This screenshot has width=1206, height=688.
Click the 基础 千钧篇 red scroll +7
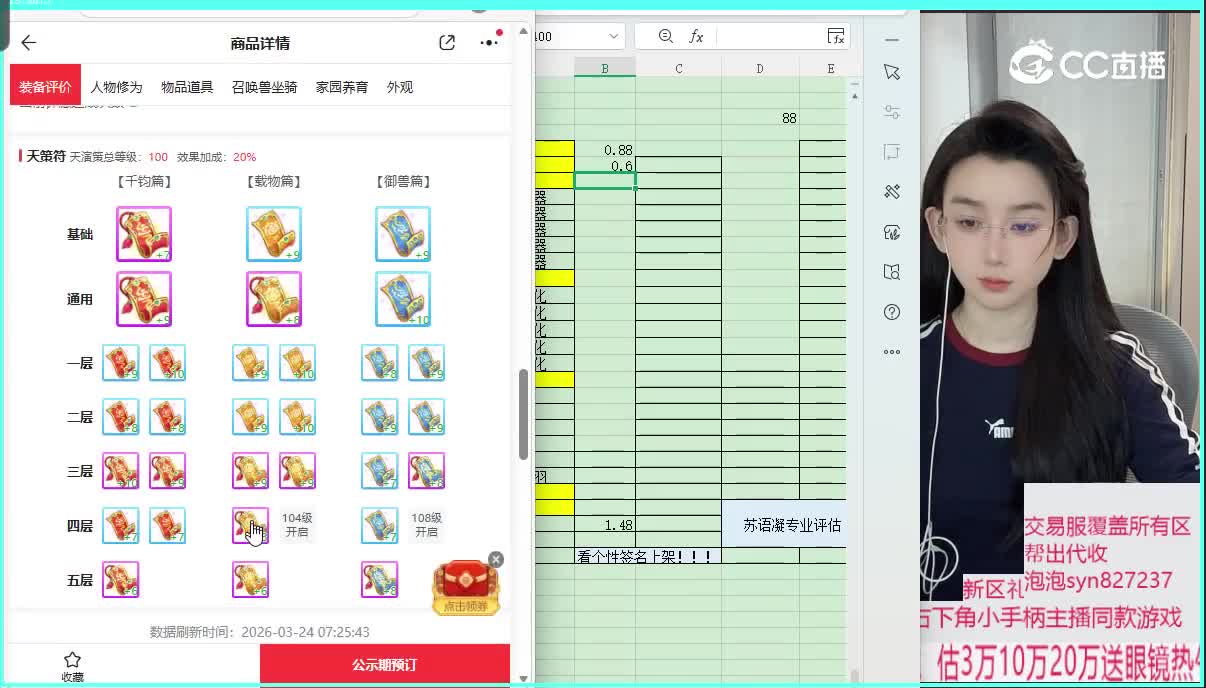coord(144,234)
